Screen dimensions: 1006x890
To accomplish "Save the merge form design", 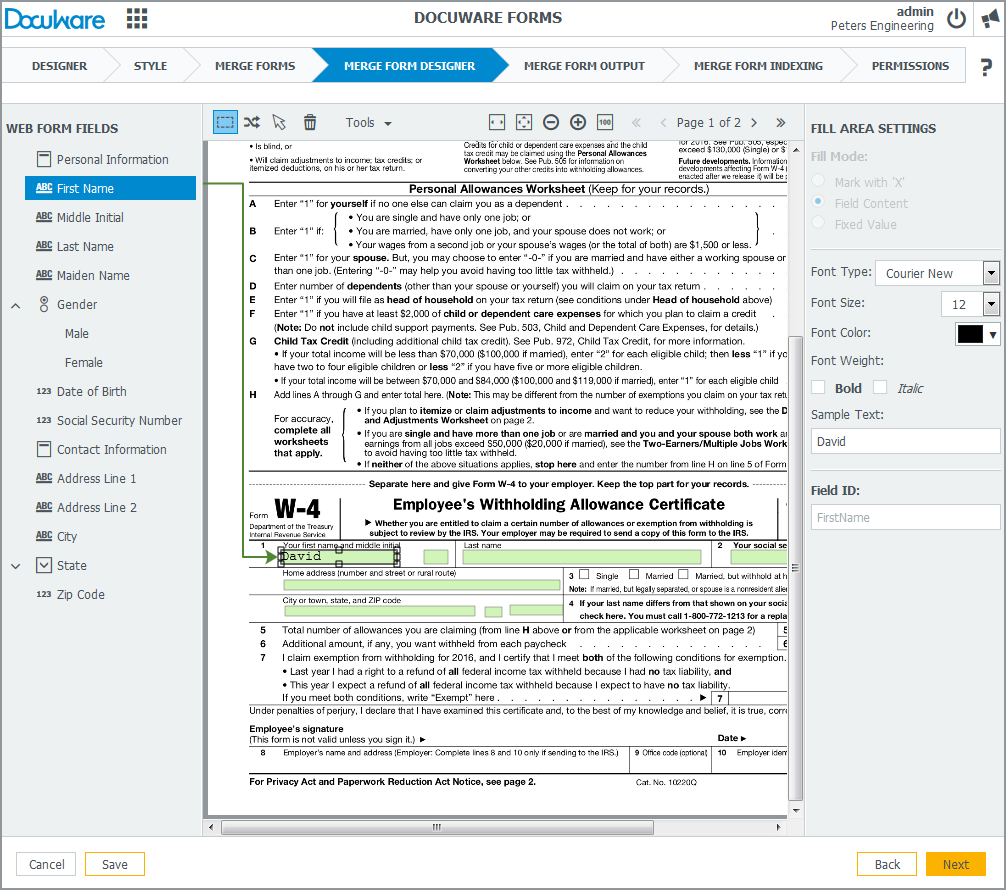I will point(114,863).
